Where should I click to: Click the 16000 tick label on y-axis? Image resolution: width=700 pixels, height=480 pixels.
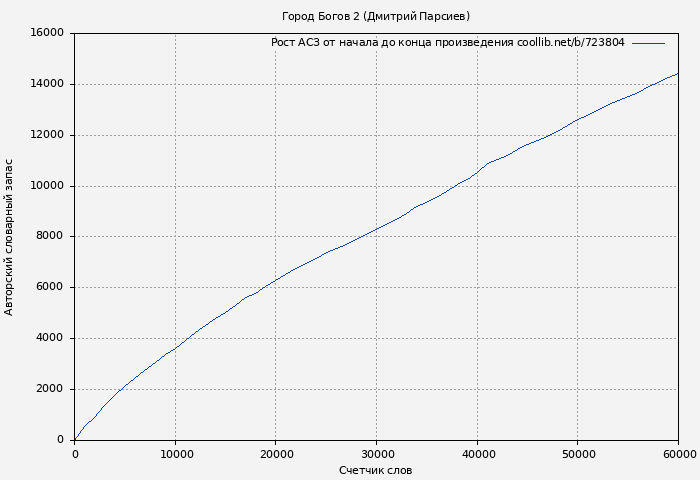tap(47, 33)
